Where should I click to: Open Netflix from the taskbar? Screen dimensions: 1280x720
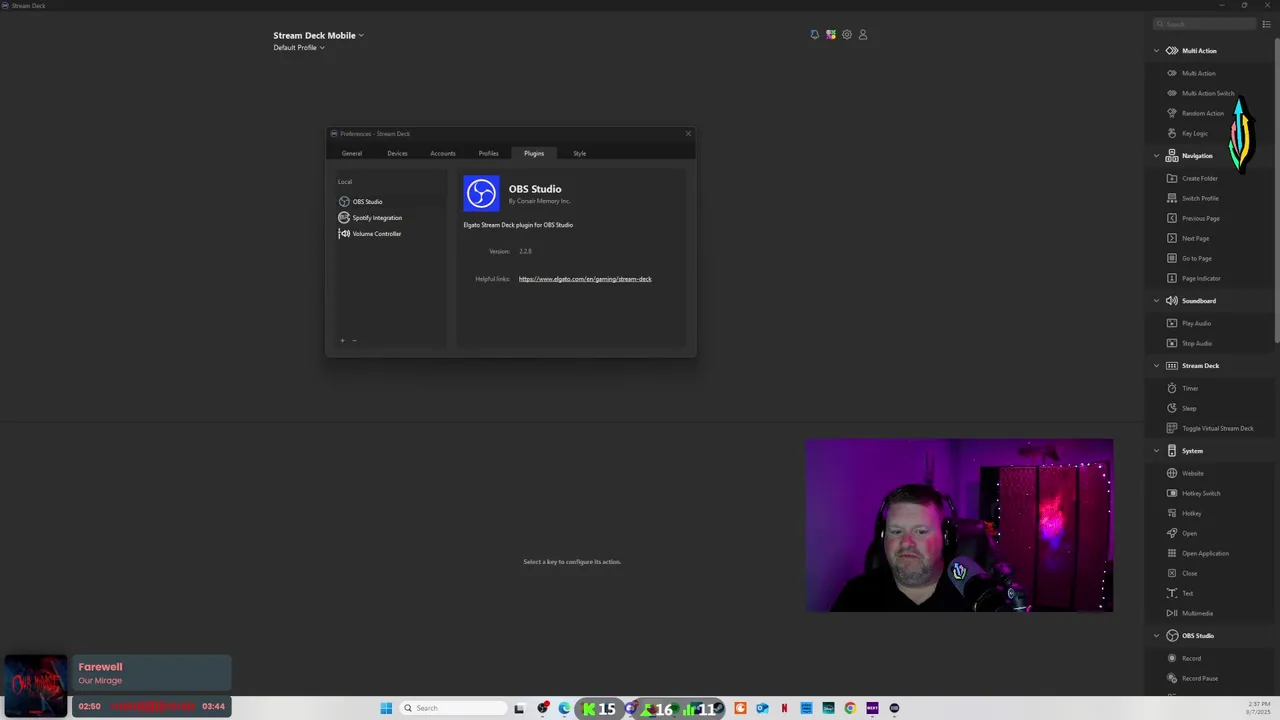click(784, 709)
